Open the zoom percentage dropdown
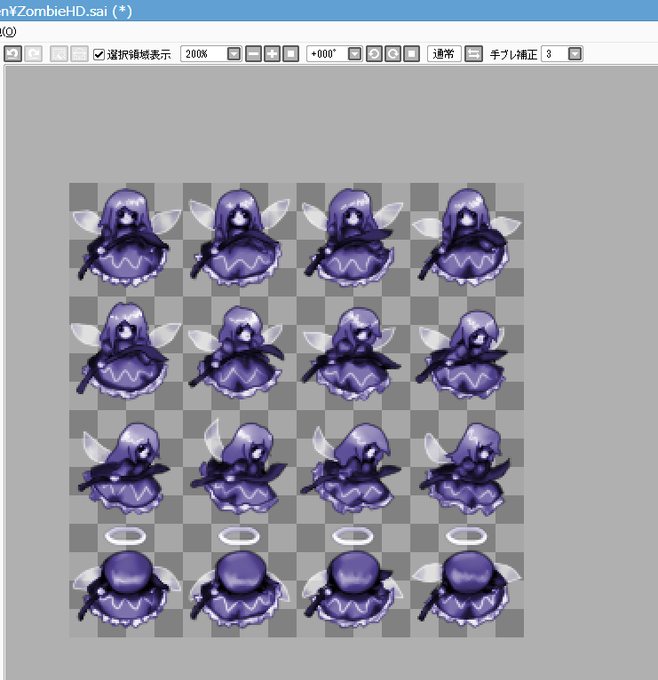 (x=234, y=54)
